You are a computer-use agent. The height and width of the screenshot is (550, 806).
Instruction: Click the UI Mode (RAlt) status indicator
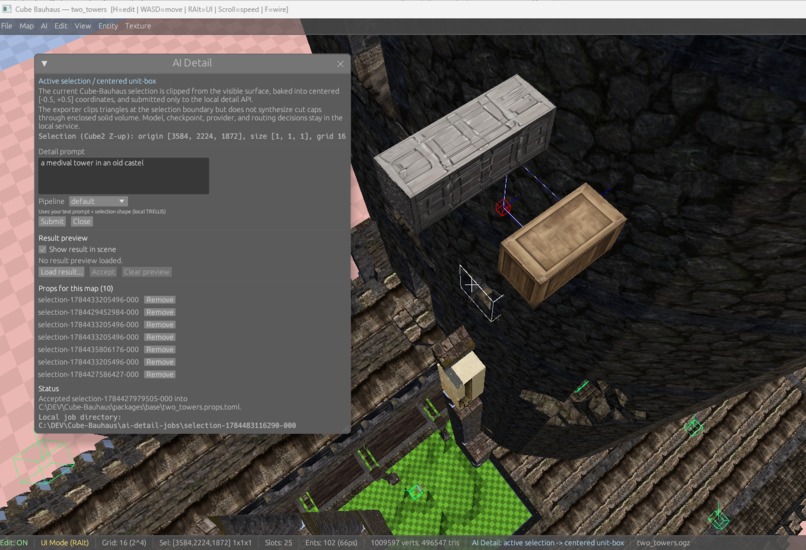64,542
